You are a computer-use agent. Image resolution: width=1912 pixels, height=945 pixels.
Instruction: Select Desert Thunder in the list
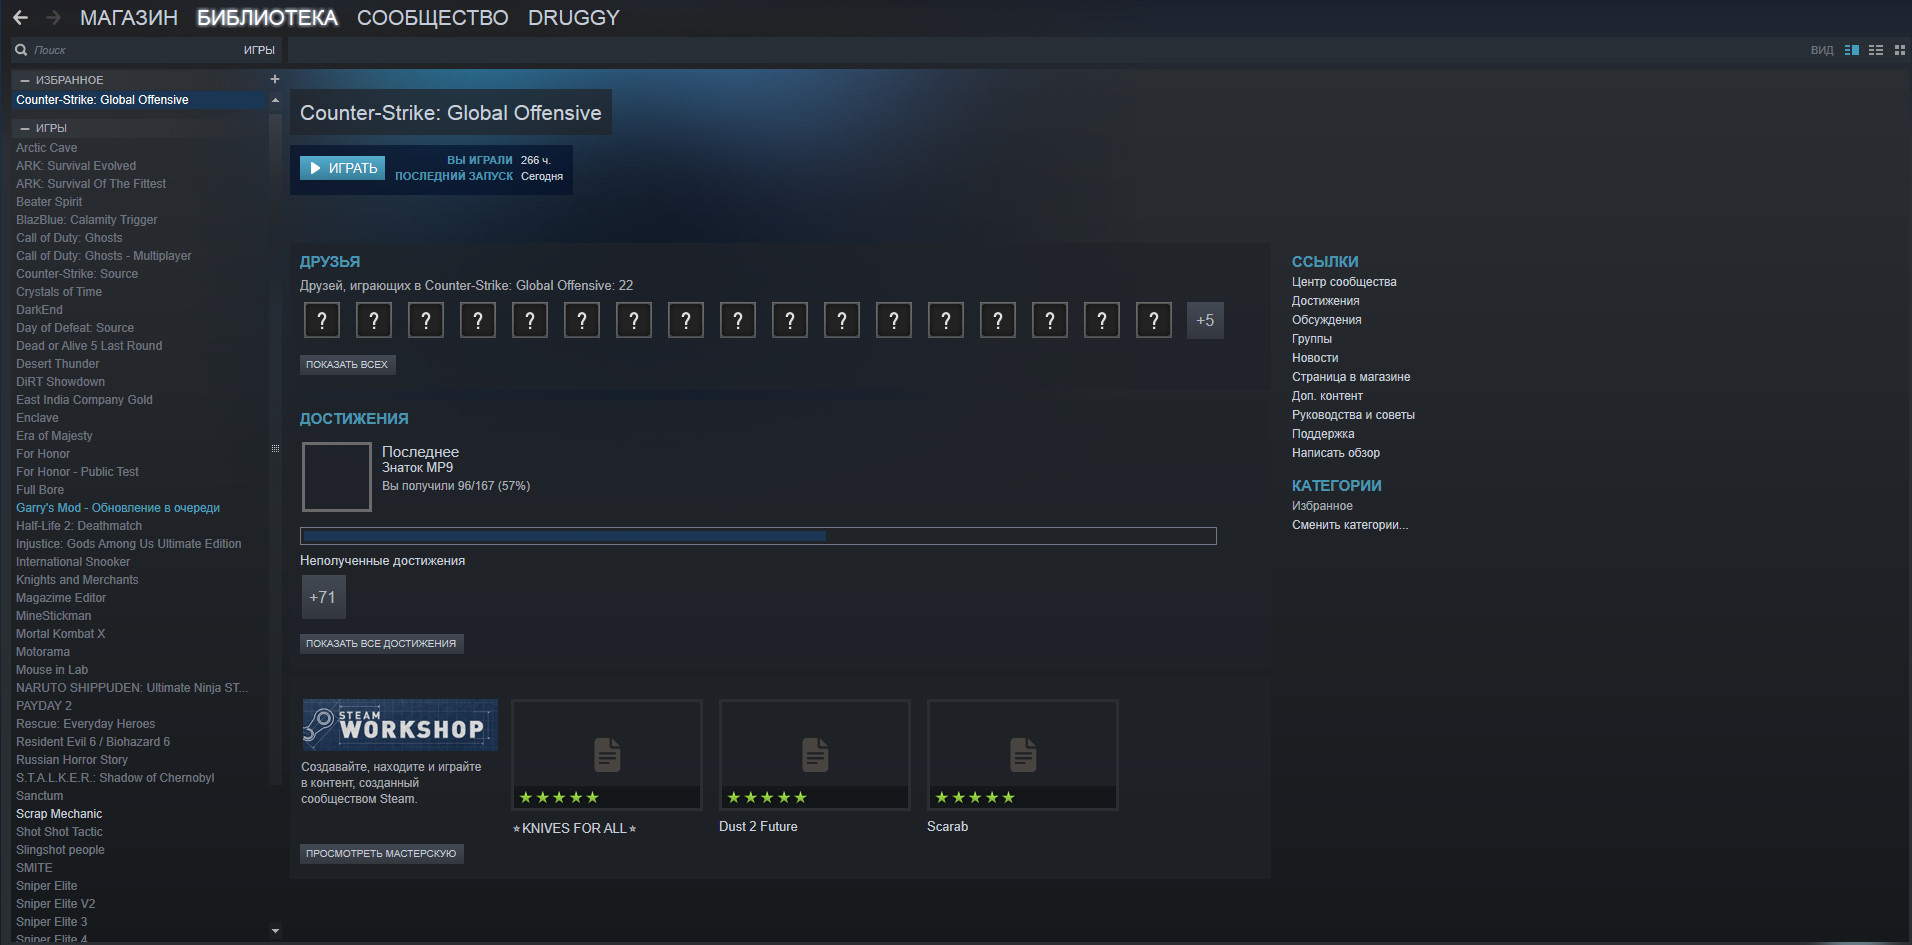pyautogui.click(x=58, y=364)
